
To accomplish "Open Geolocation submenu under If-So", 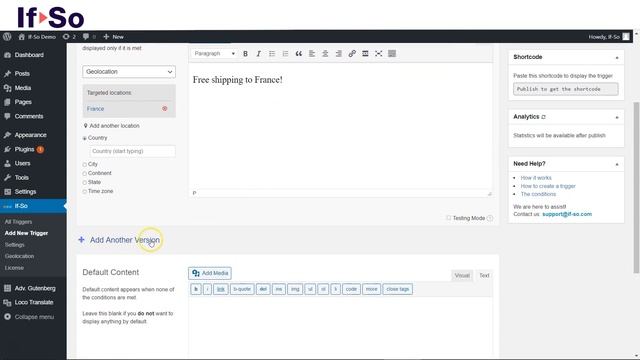I will click(x=20, y=256).
